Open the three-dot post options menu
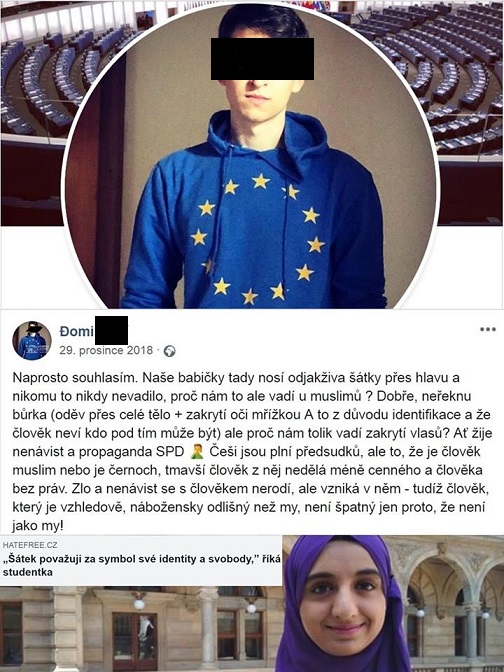 pyautogui.click(x=488, y=329)
